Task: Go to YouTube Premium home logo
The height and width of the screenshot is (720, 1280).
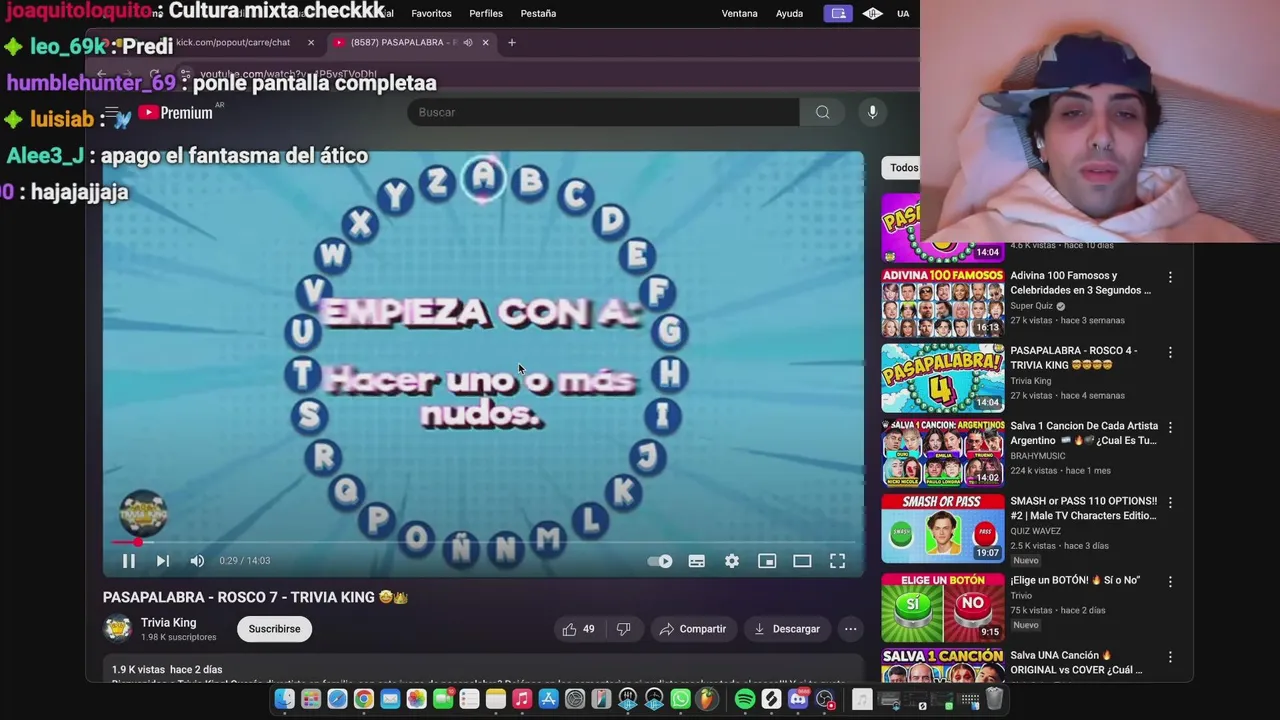Action: (176, 113)
